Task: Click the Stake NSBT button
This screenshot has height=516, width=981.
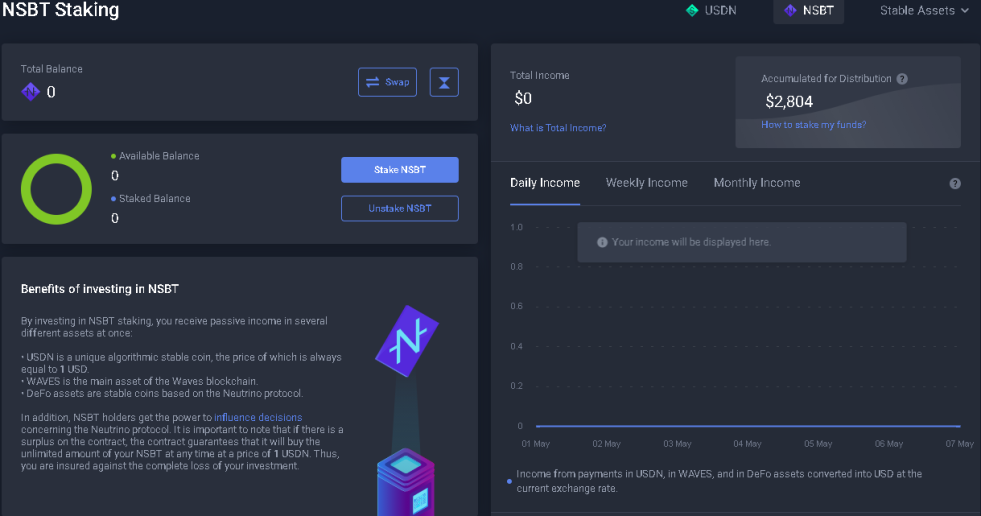Action: [400, 169]
